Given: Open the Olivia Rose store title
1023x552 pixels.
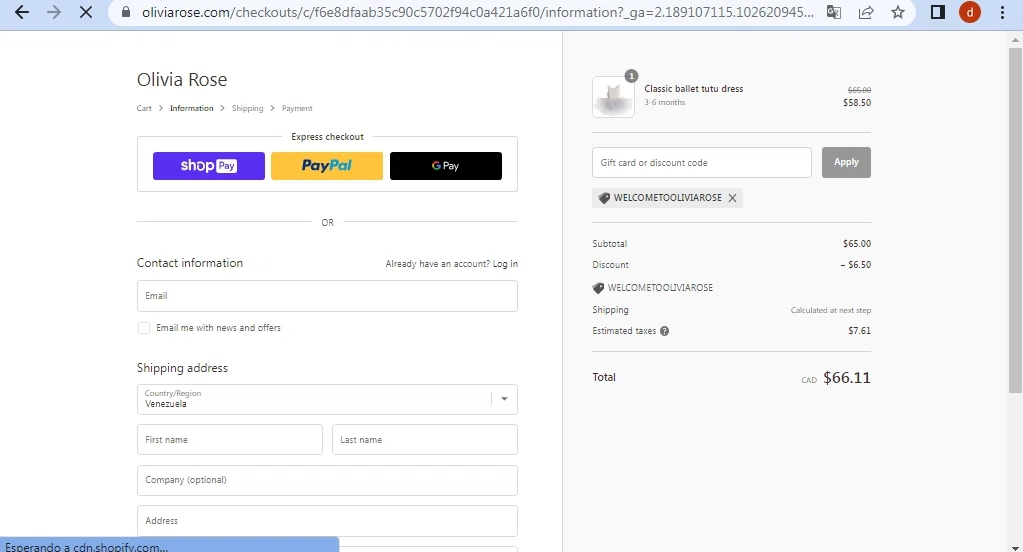Looking at the screenshot, I should pos(182,80).
